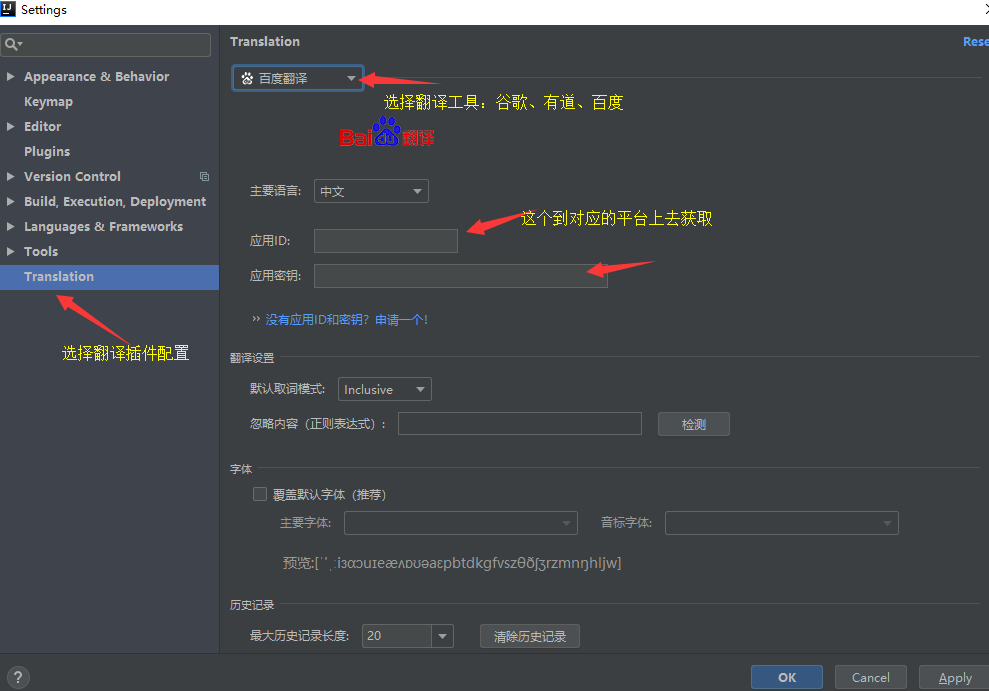Select Translation in the settings tree

click(109, 277)
